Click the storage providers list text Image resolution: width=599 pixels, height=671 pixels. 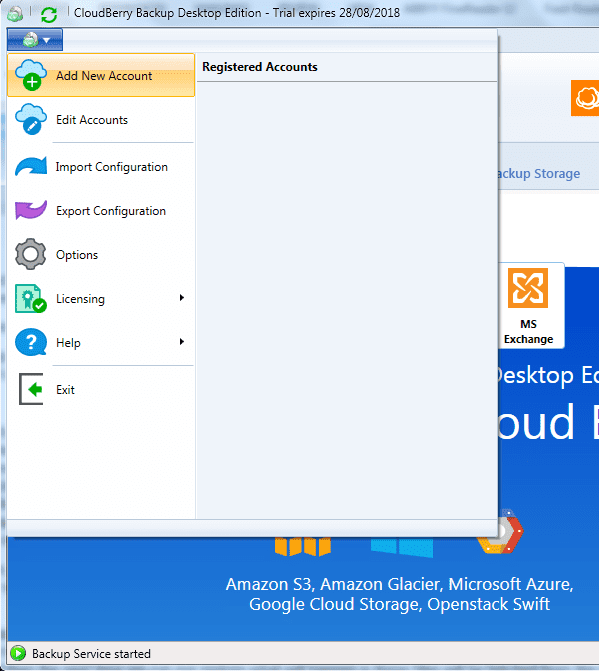point(400,594)
